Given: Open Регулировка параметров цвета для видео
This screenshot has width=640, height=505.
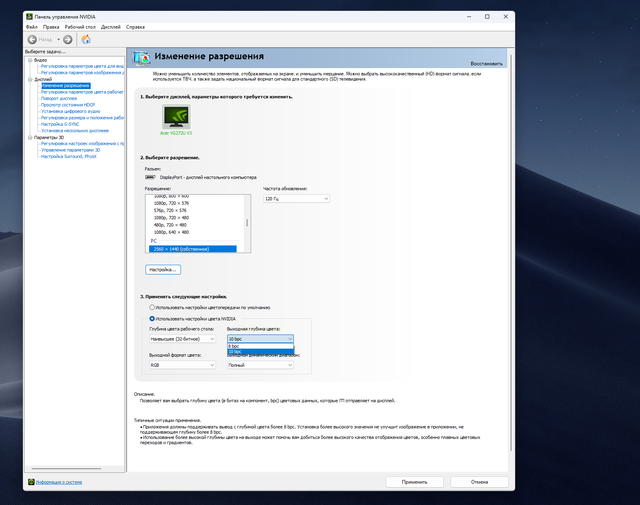Looking at the screenshot, I should pyautogui.click(x=82, y=66).
